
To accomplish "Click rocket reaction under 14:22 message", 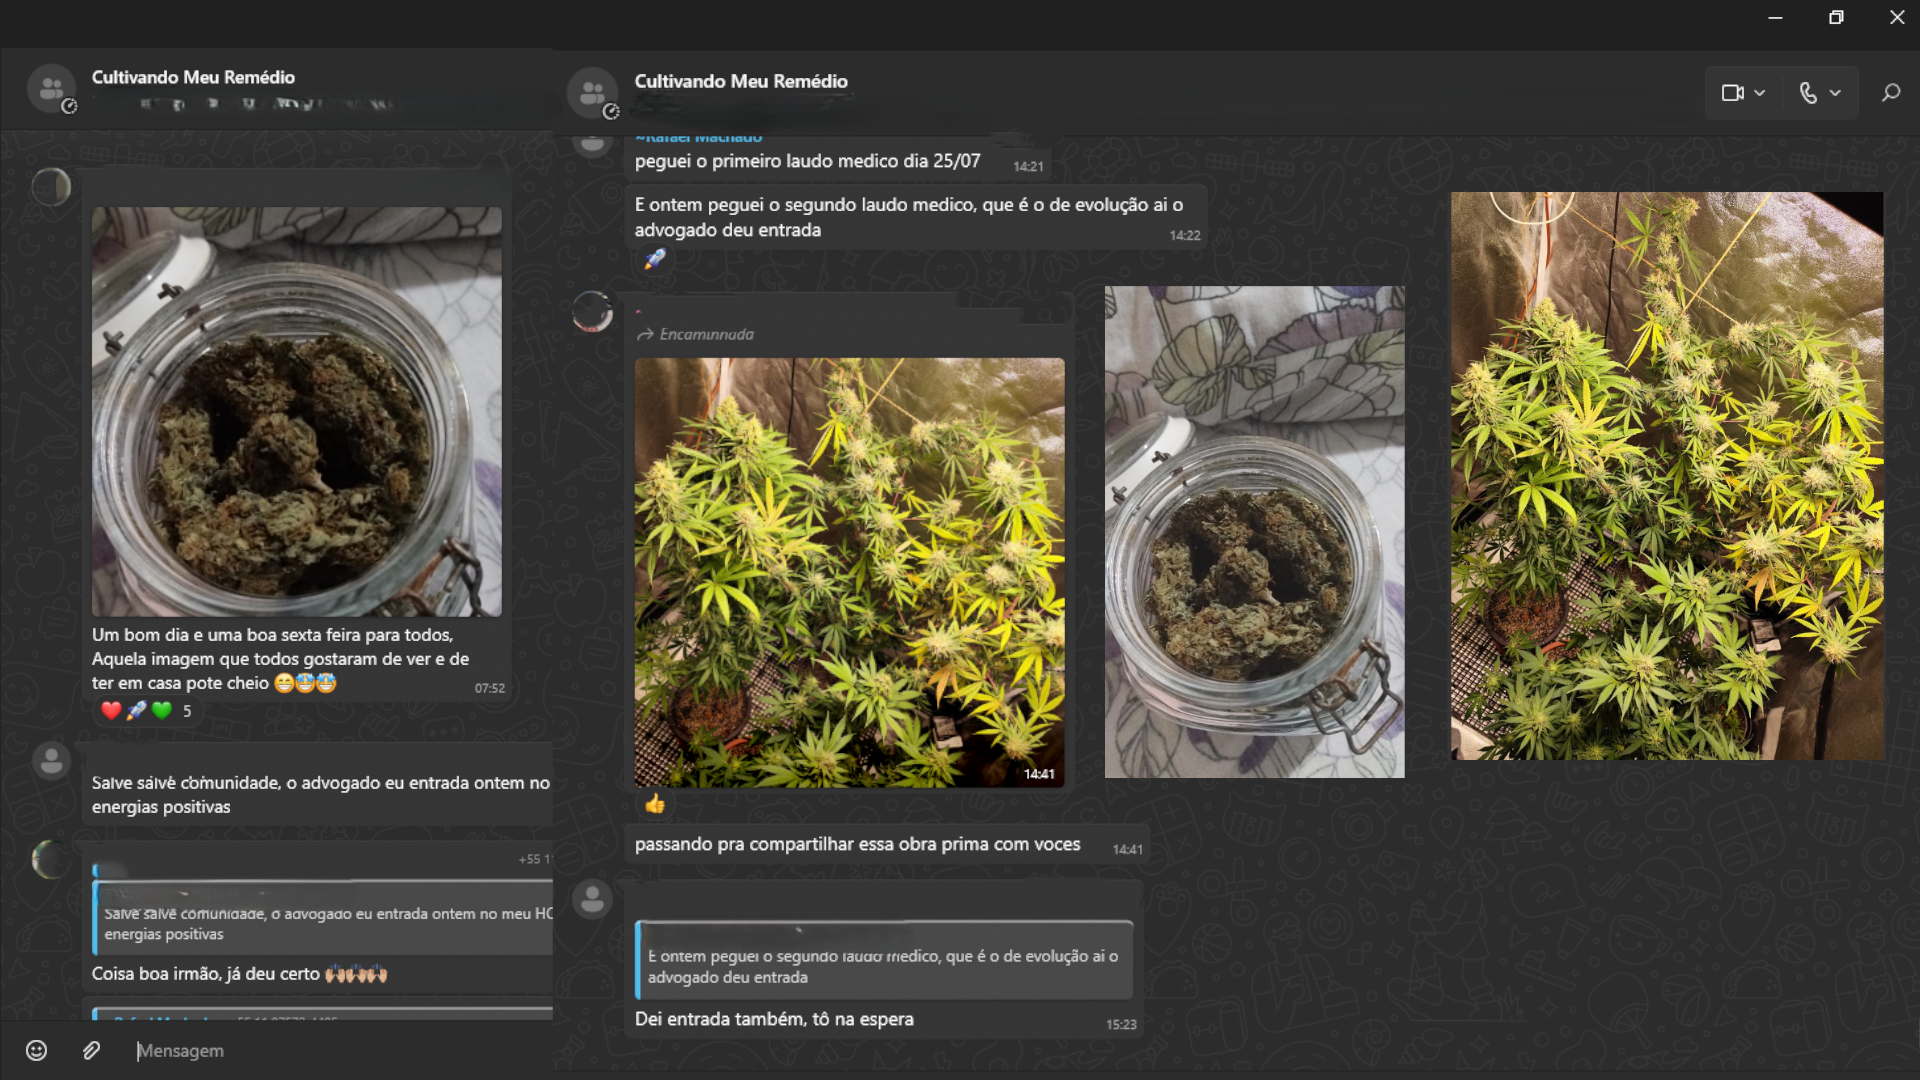I will pos(655,260).
